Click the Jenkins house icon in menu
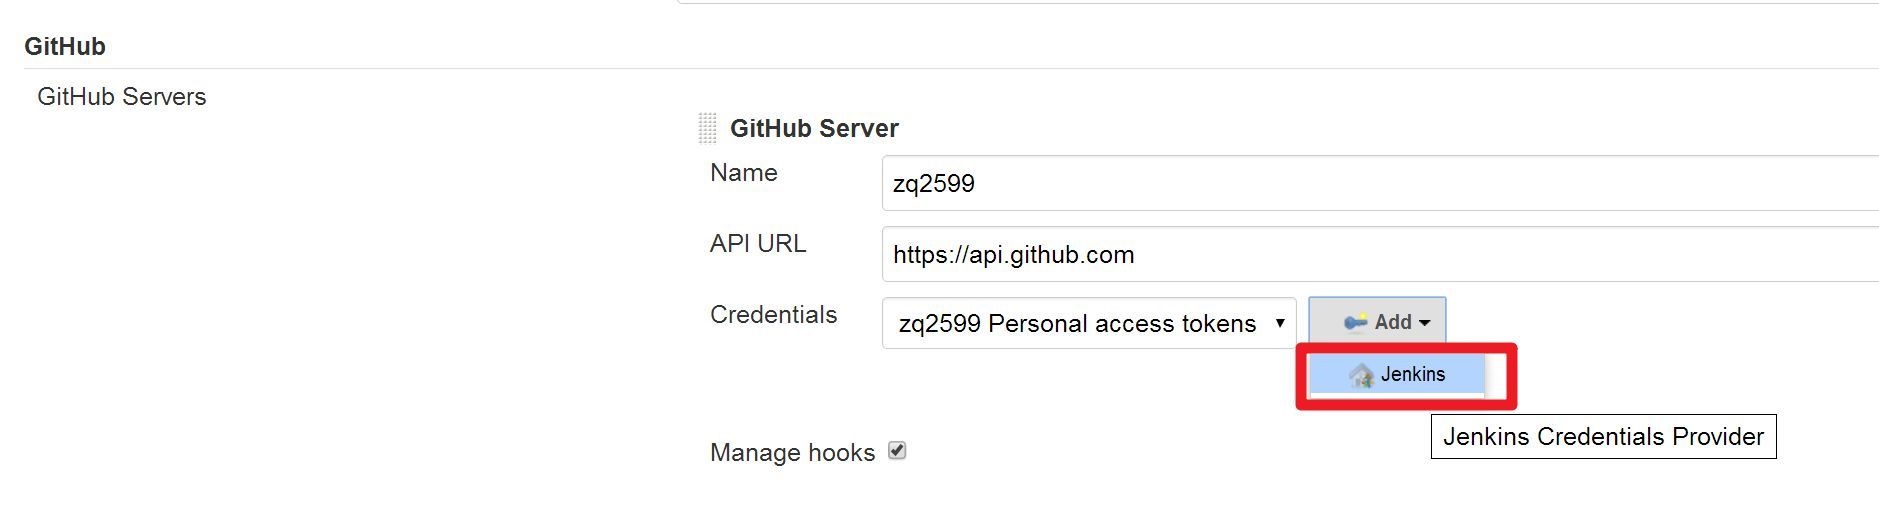This screenshot has height=526, width=1879. [1361, 375]
